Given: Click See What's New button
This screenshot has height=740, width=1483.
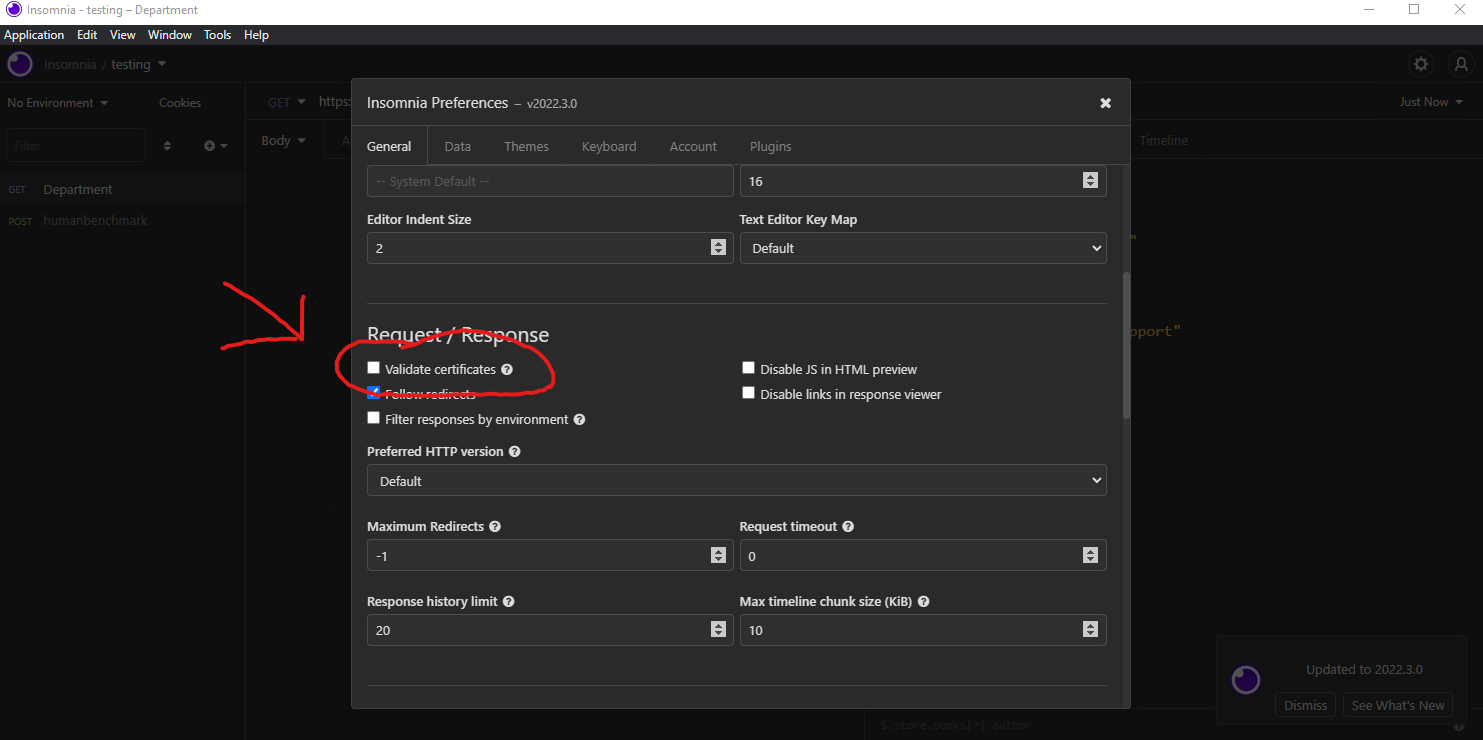Looking at the screenshot, I should point(1398,705).
